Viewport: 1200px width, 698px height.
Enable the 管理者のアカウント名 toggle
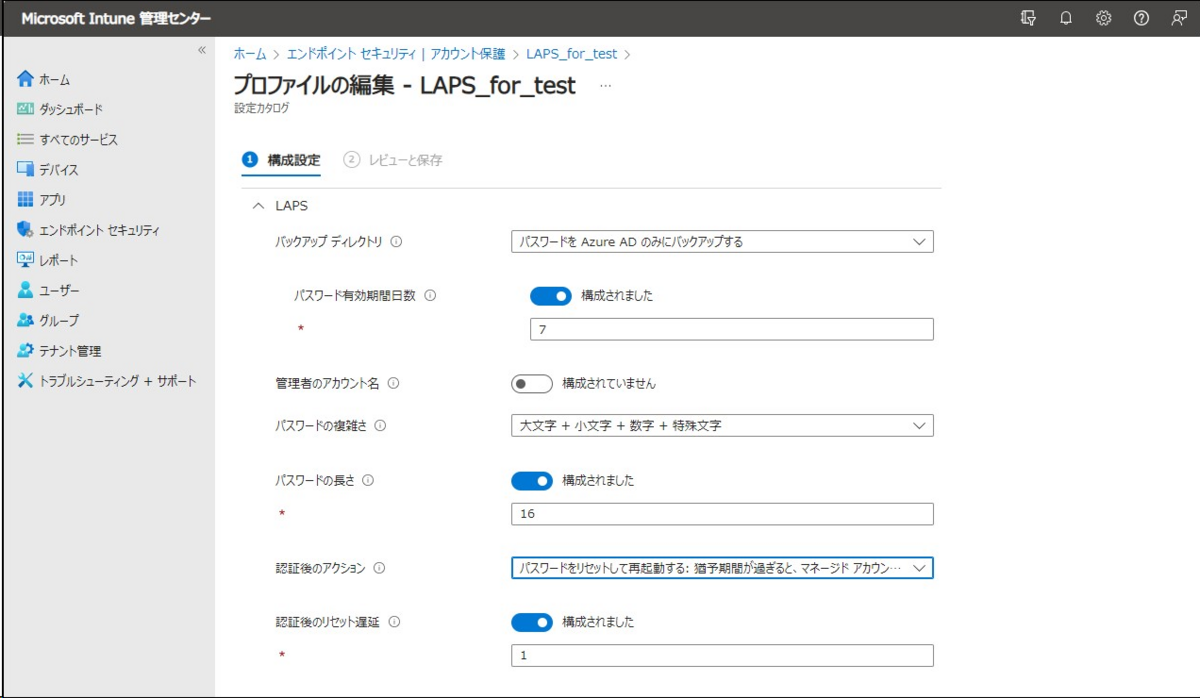531,383
